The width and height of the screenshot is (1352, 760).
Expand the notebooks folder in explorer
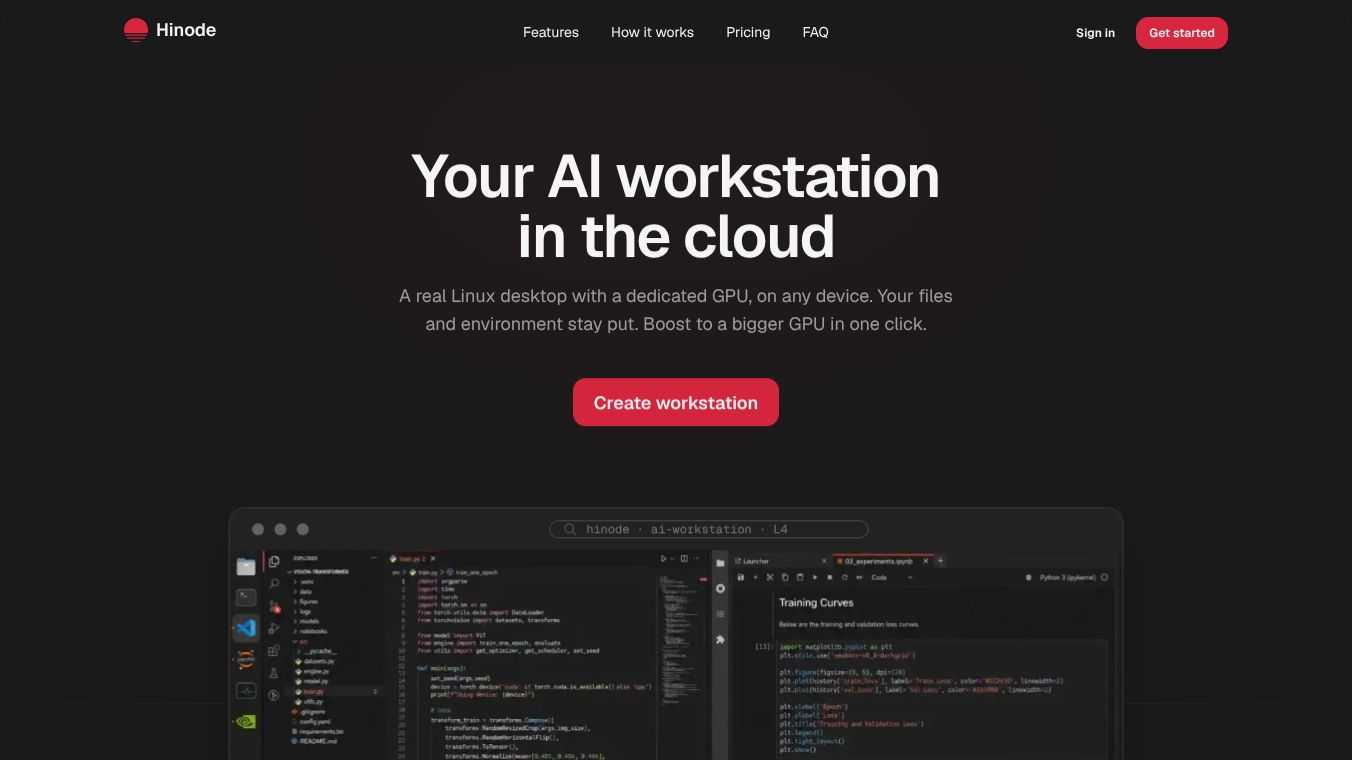tap(311, 631)
